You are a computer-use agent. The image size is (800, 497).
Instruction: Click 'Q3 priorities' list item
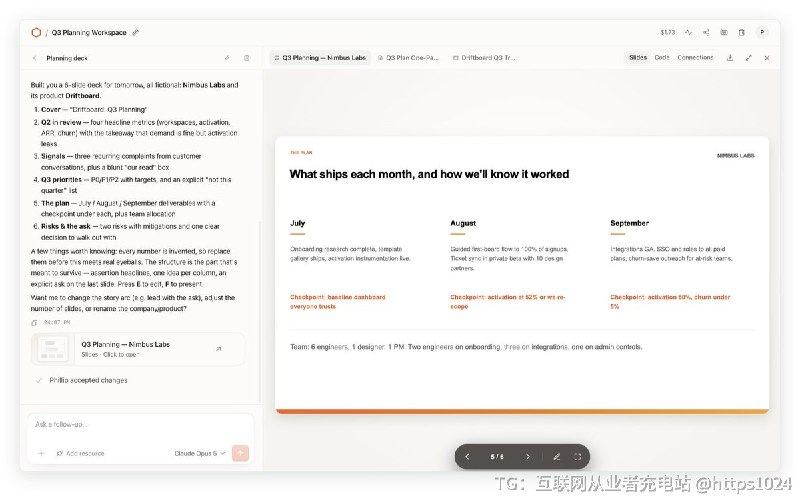point(133,185)
